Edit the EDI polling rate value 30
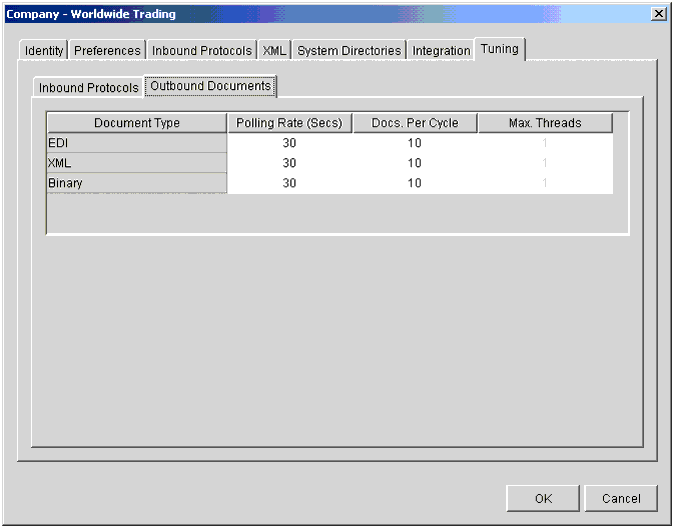This screenshot has height=527, width=678. (x=289, y=143)
